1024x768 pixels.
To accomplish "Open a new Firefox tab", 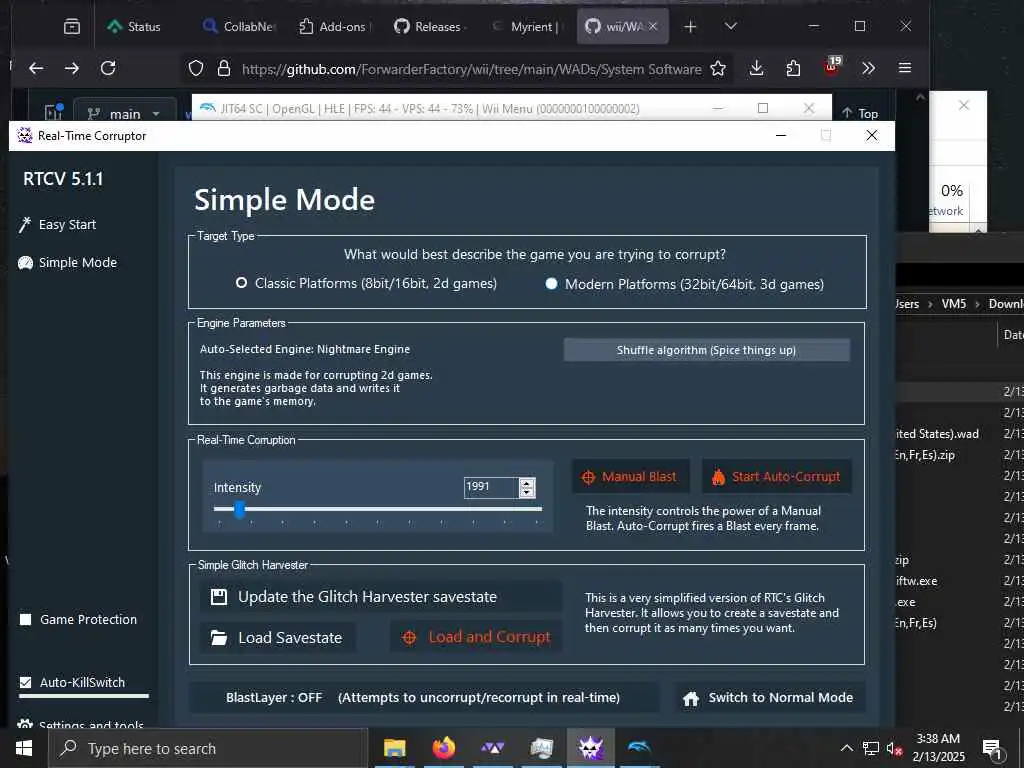I will 690,27.
